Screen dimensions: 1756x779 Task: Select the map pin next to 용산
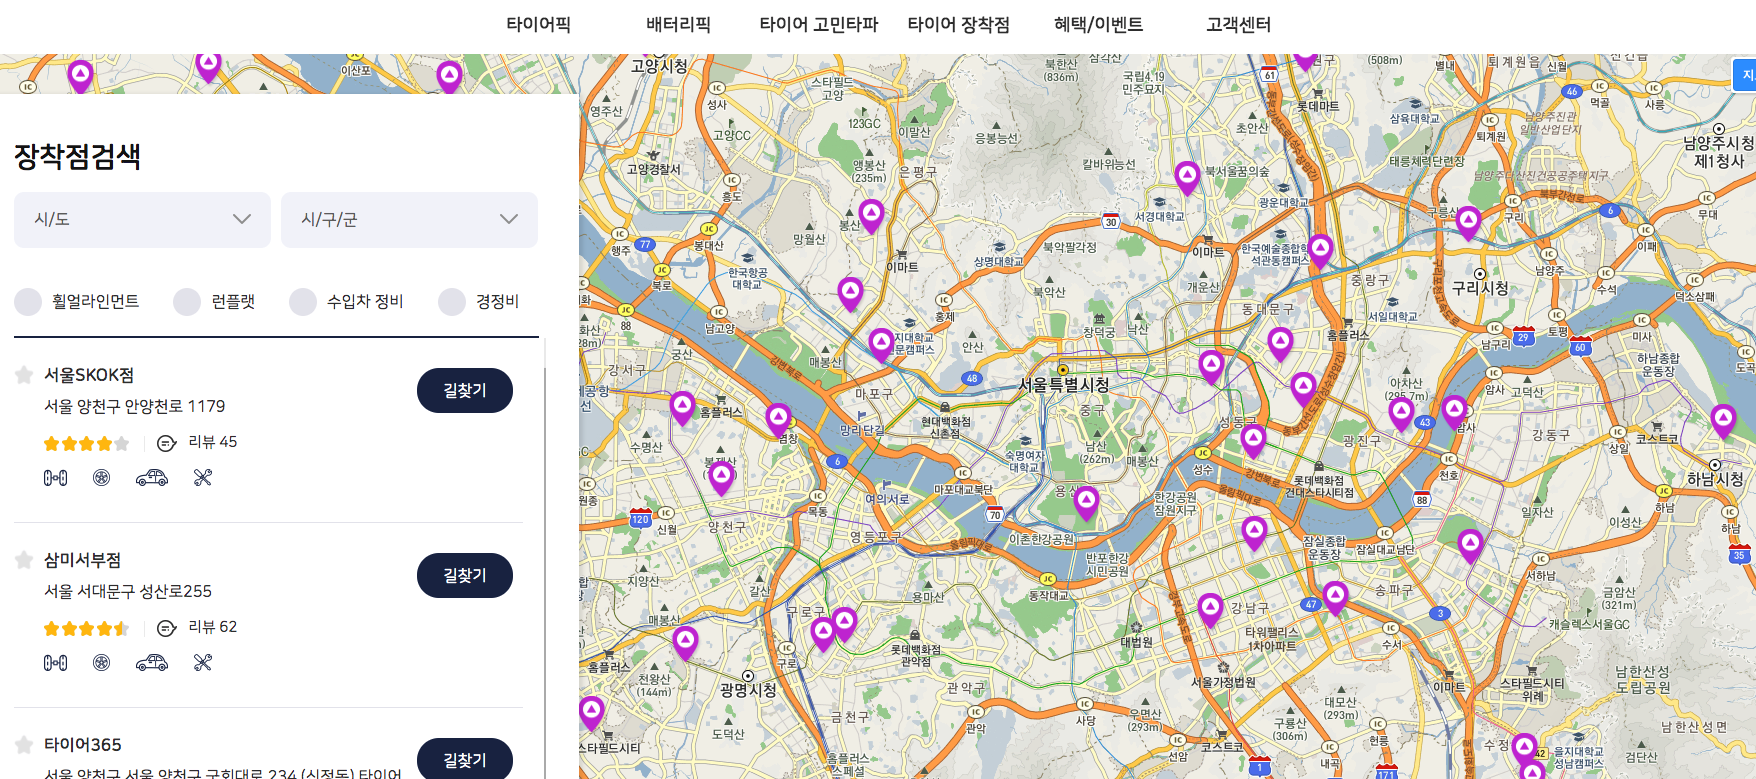(x=1087, y=502)
